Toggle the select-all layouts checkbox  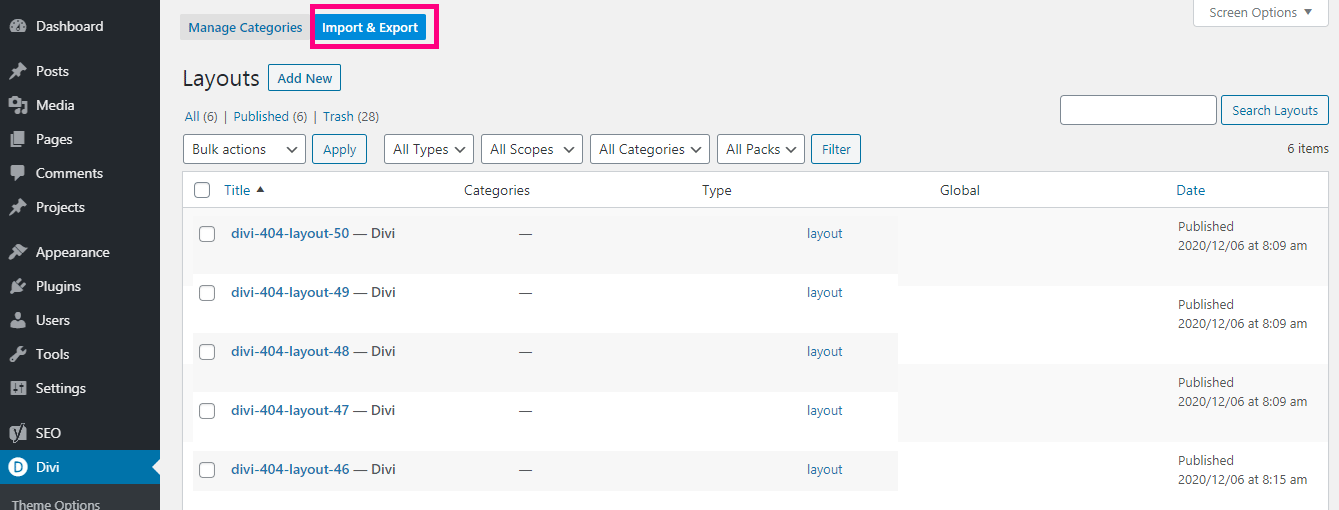point(202,190)
